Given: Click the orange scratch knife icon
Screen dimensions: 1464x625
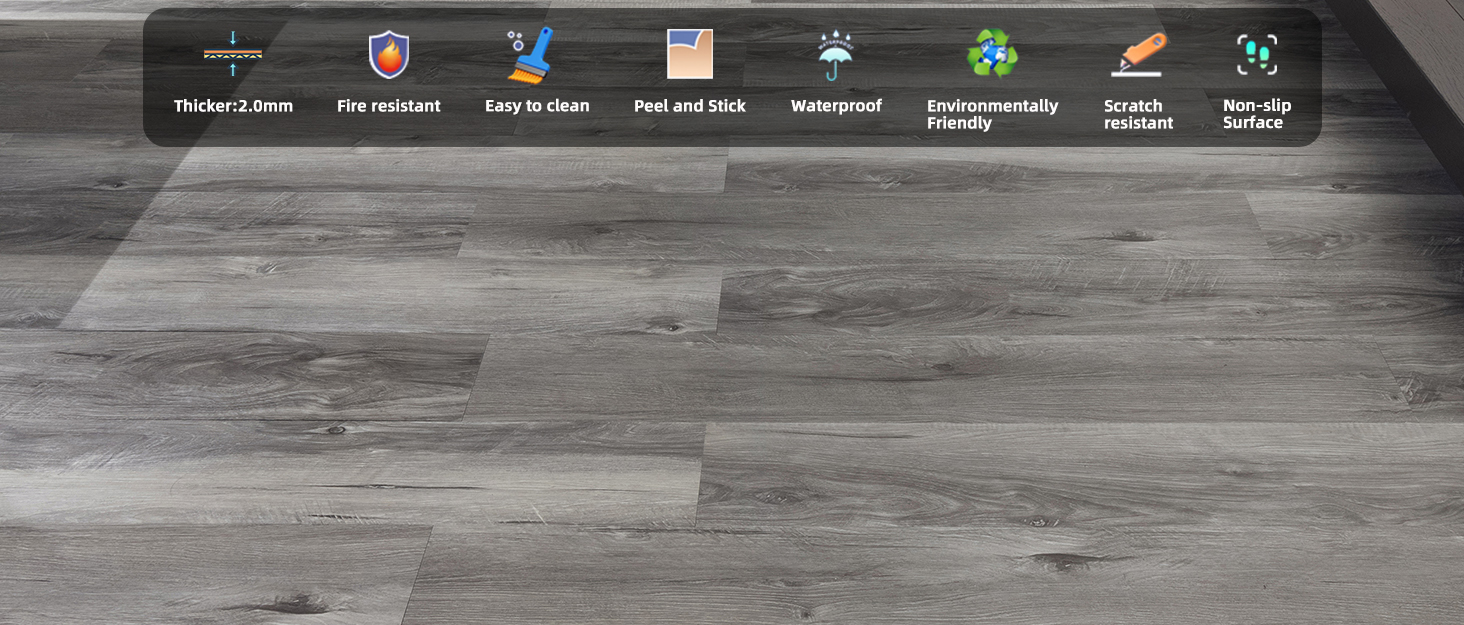Looking at the screenshot, I should tap(1138, 55).
